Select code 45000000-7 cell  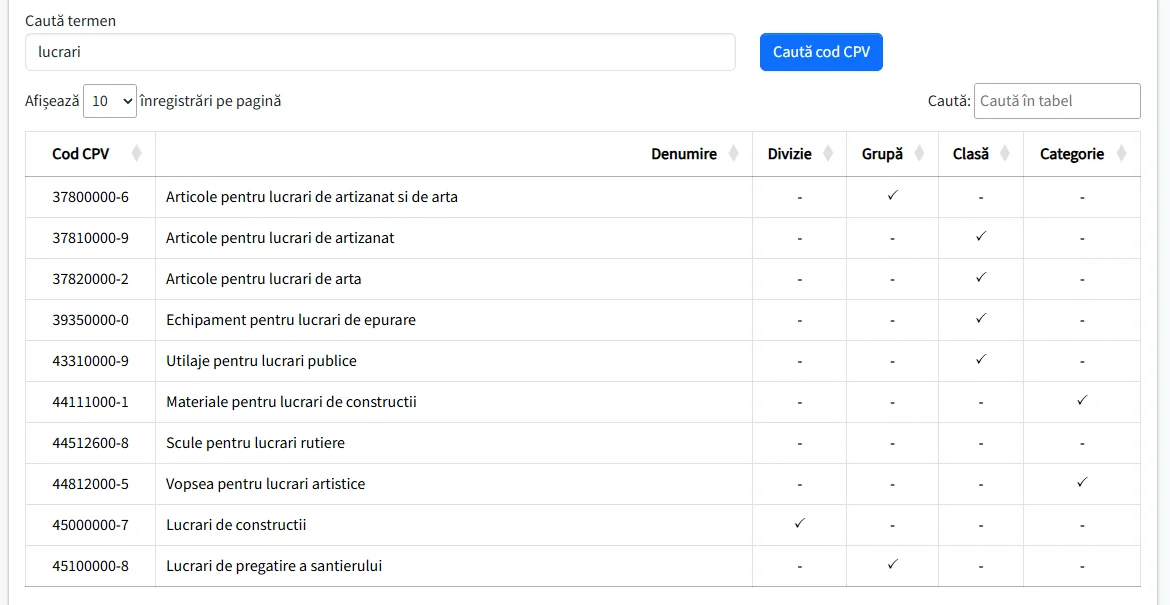[x=90, y=525]
